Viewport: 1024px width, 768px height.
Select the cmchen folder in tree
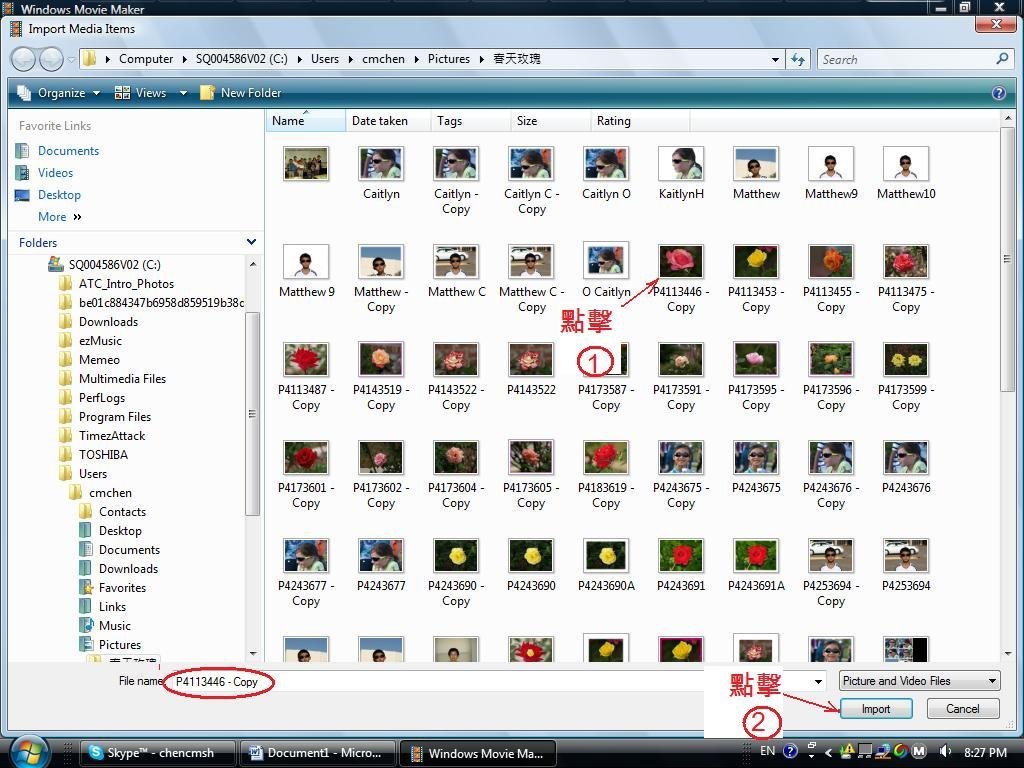[110, 493]
